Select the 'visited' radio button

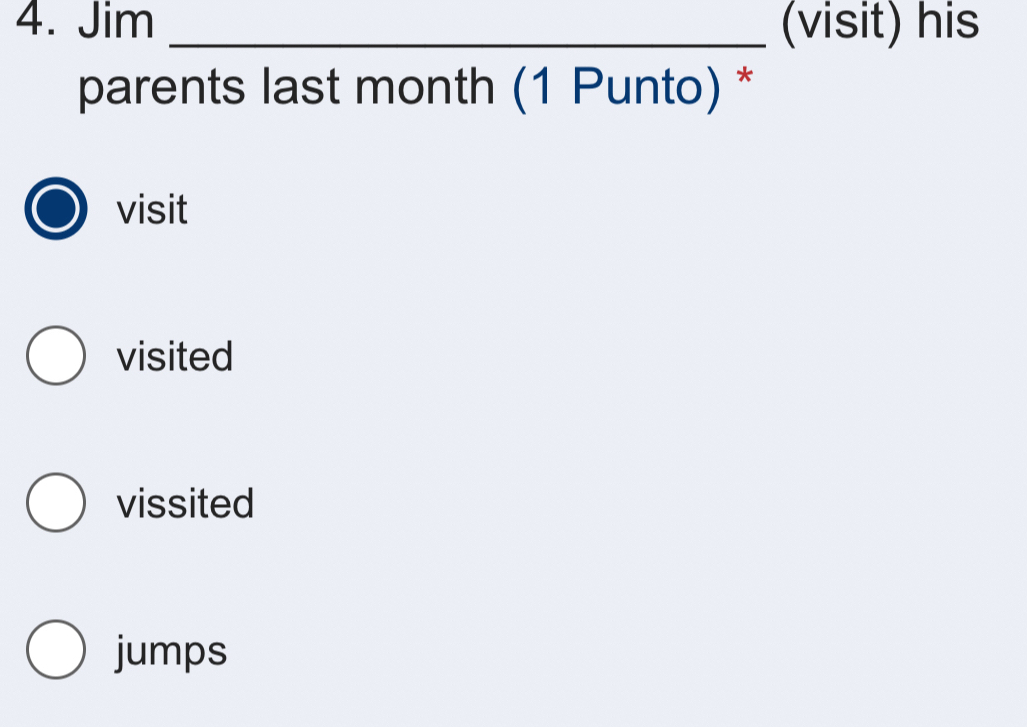56,356
